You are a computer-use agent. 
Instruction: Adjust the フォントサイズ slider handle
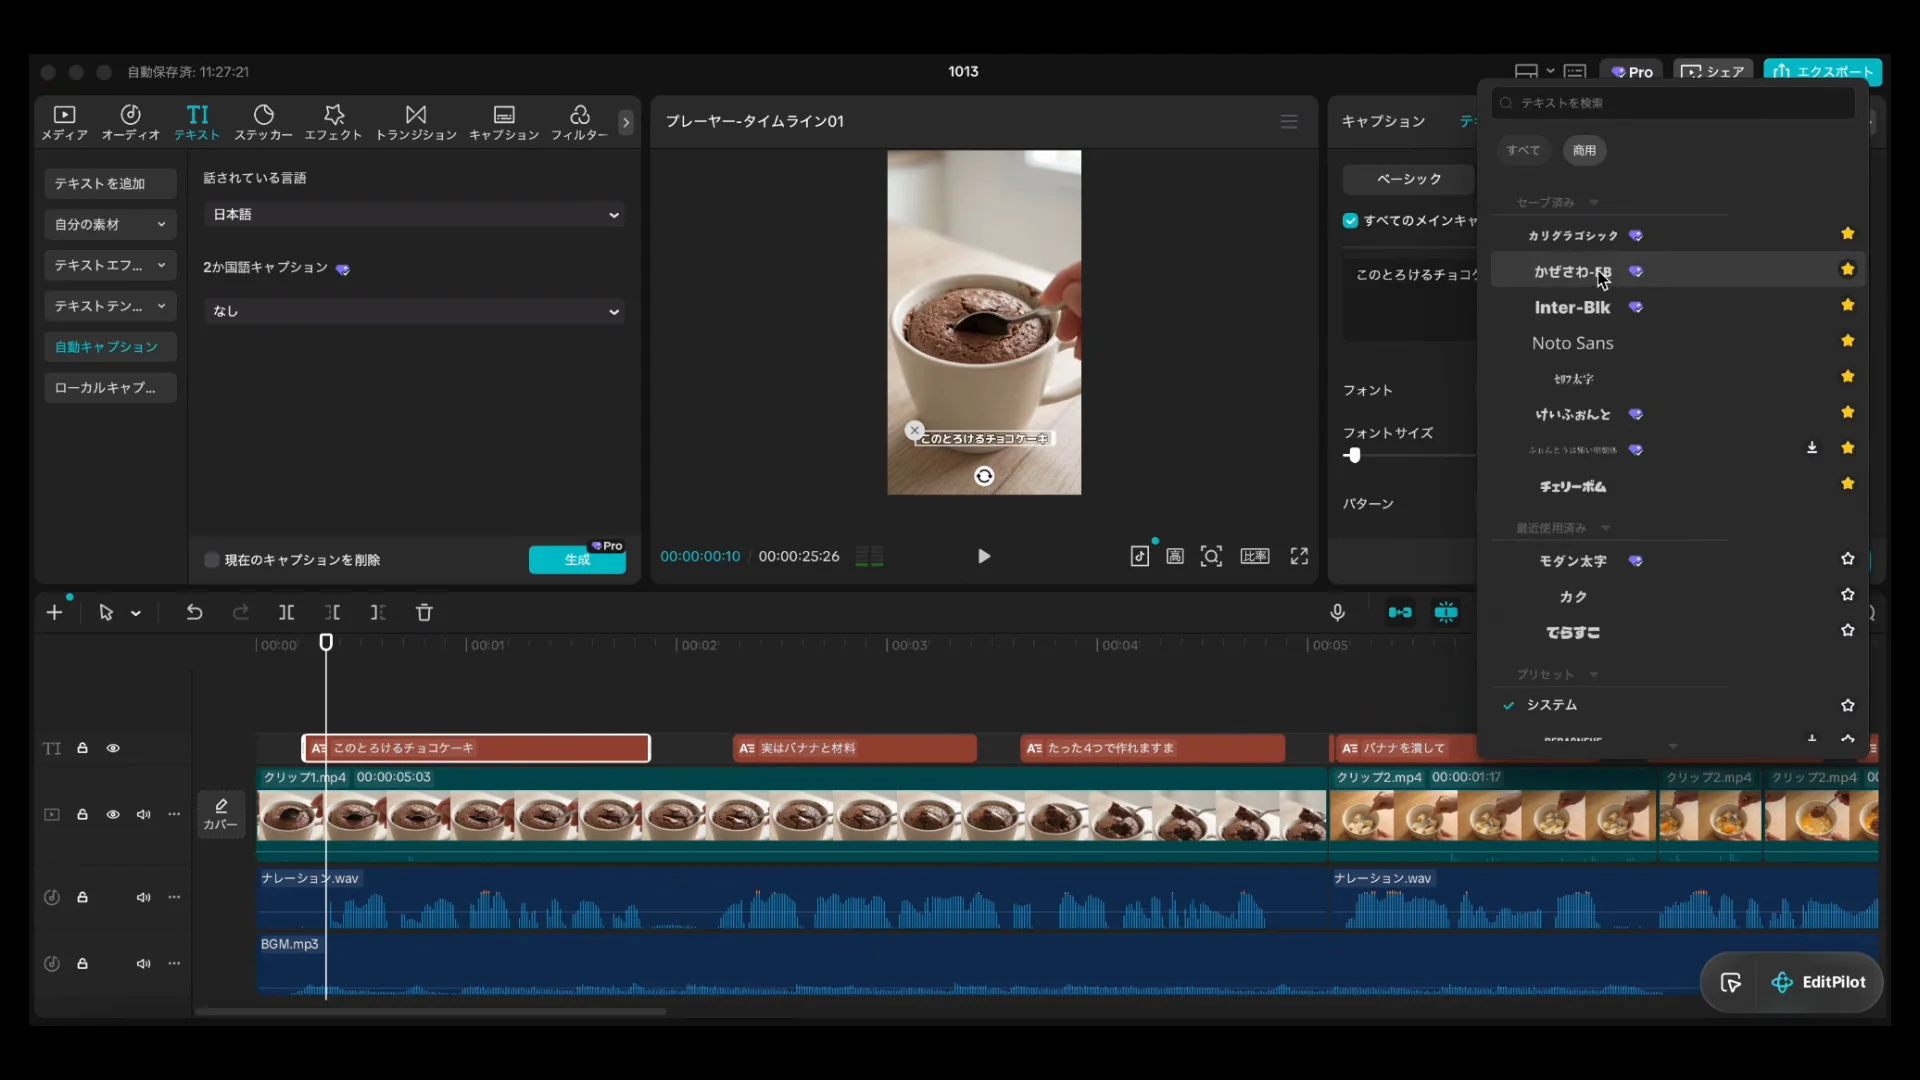[x=1354, y=455]
